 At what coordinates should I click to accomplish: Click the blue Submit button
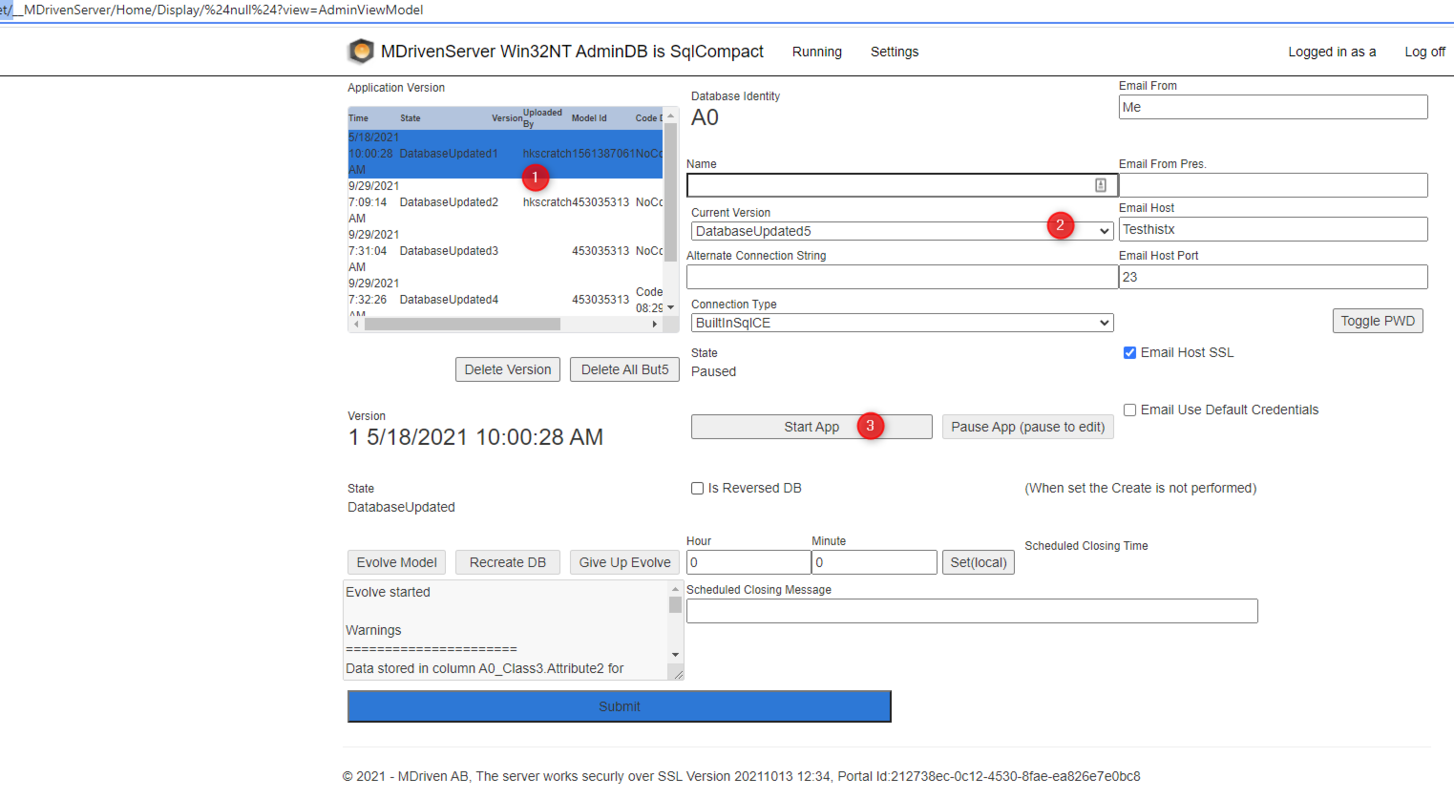pyautogui.click(x=619, y=706)
